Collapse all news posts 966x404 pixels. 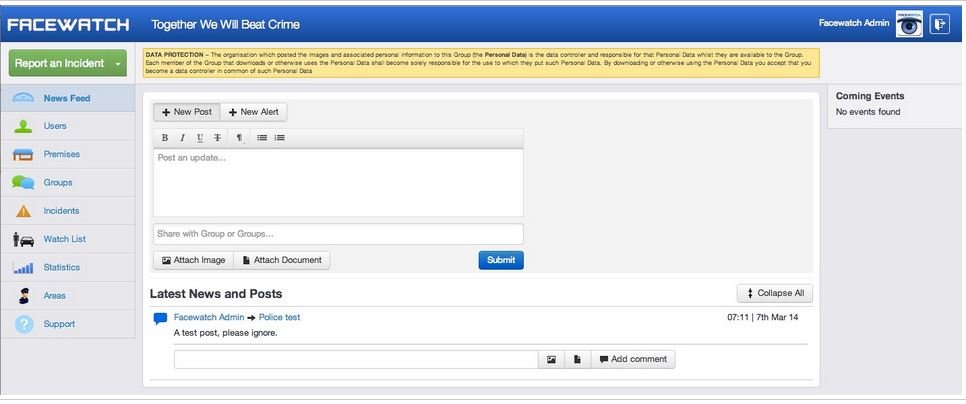(x=774, y=293)
